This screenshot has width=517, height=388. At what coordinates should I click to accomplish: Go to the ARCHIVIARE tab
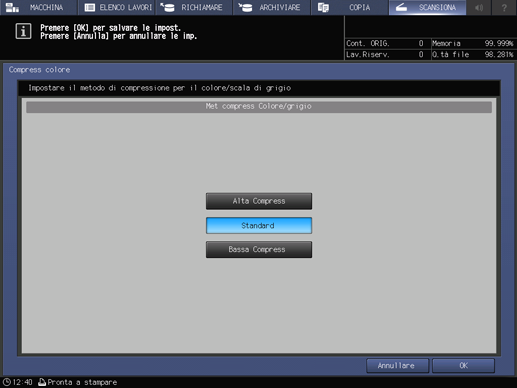[x=272, y=7]
